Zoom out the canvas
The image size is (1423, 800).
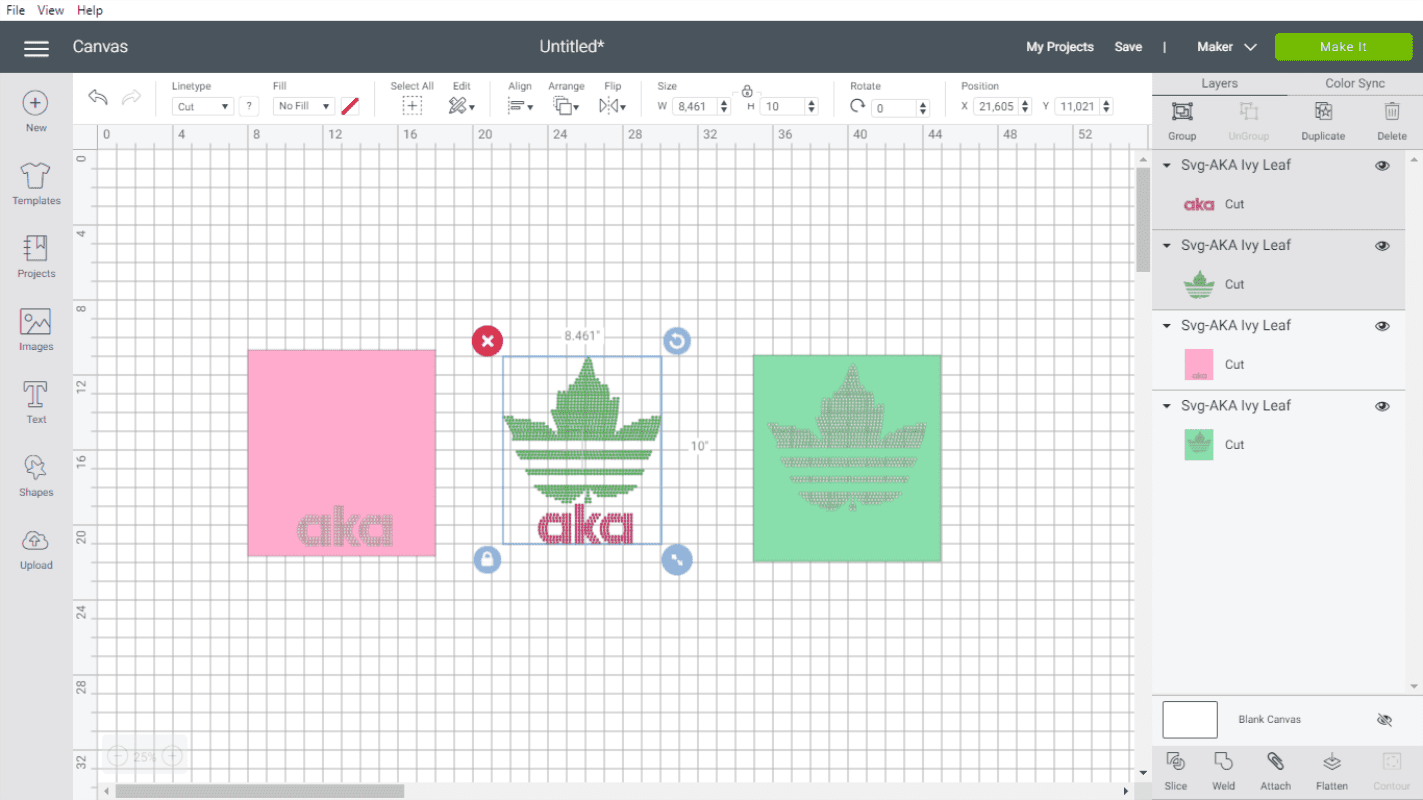click(x=117, y=757)
